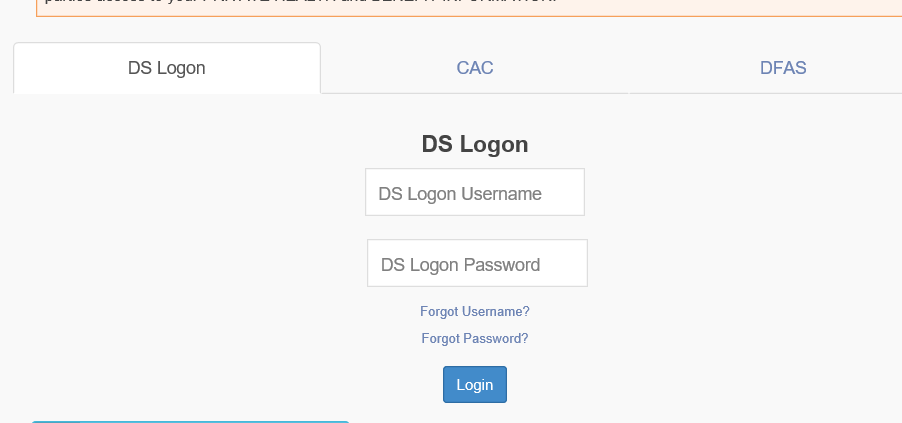Recover a forgotten DS Logon username
The width and height of the screenshot is (902, 423).
click(x=475, y=312)
